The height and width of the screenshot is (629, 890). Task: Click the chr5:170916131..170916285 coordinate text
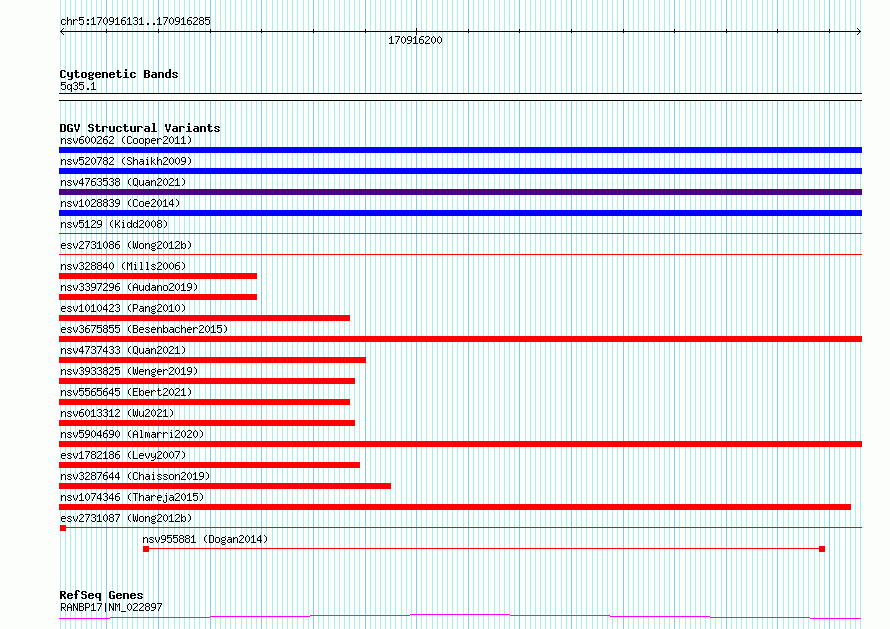(x=135, y=22)
